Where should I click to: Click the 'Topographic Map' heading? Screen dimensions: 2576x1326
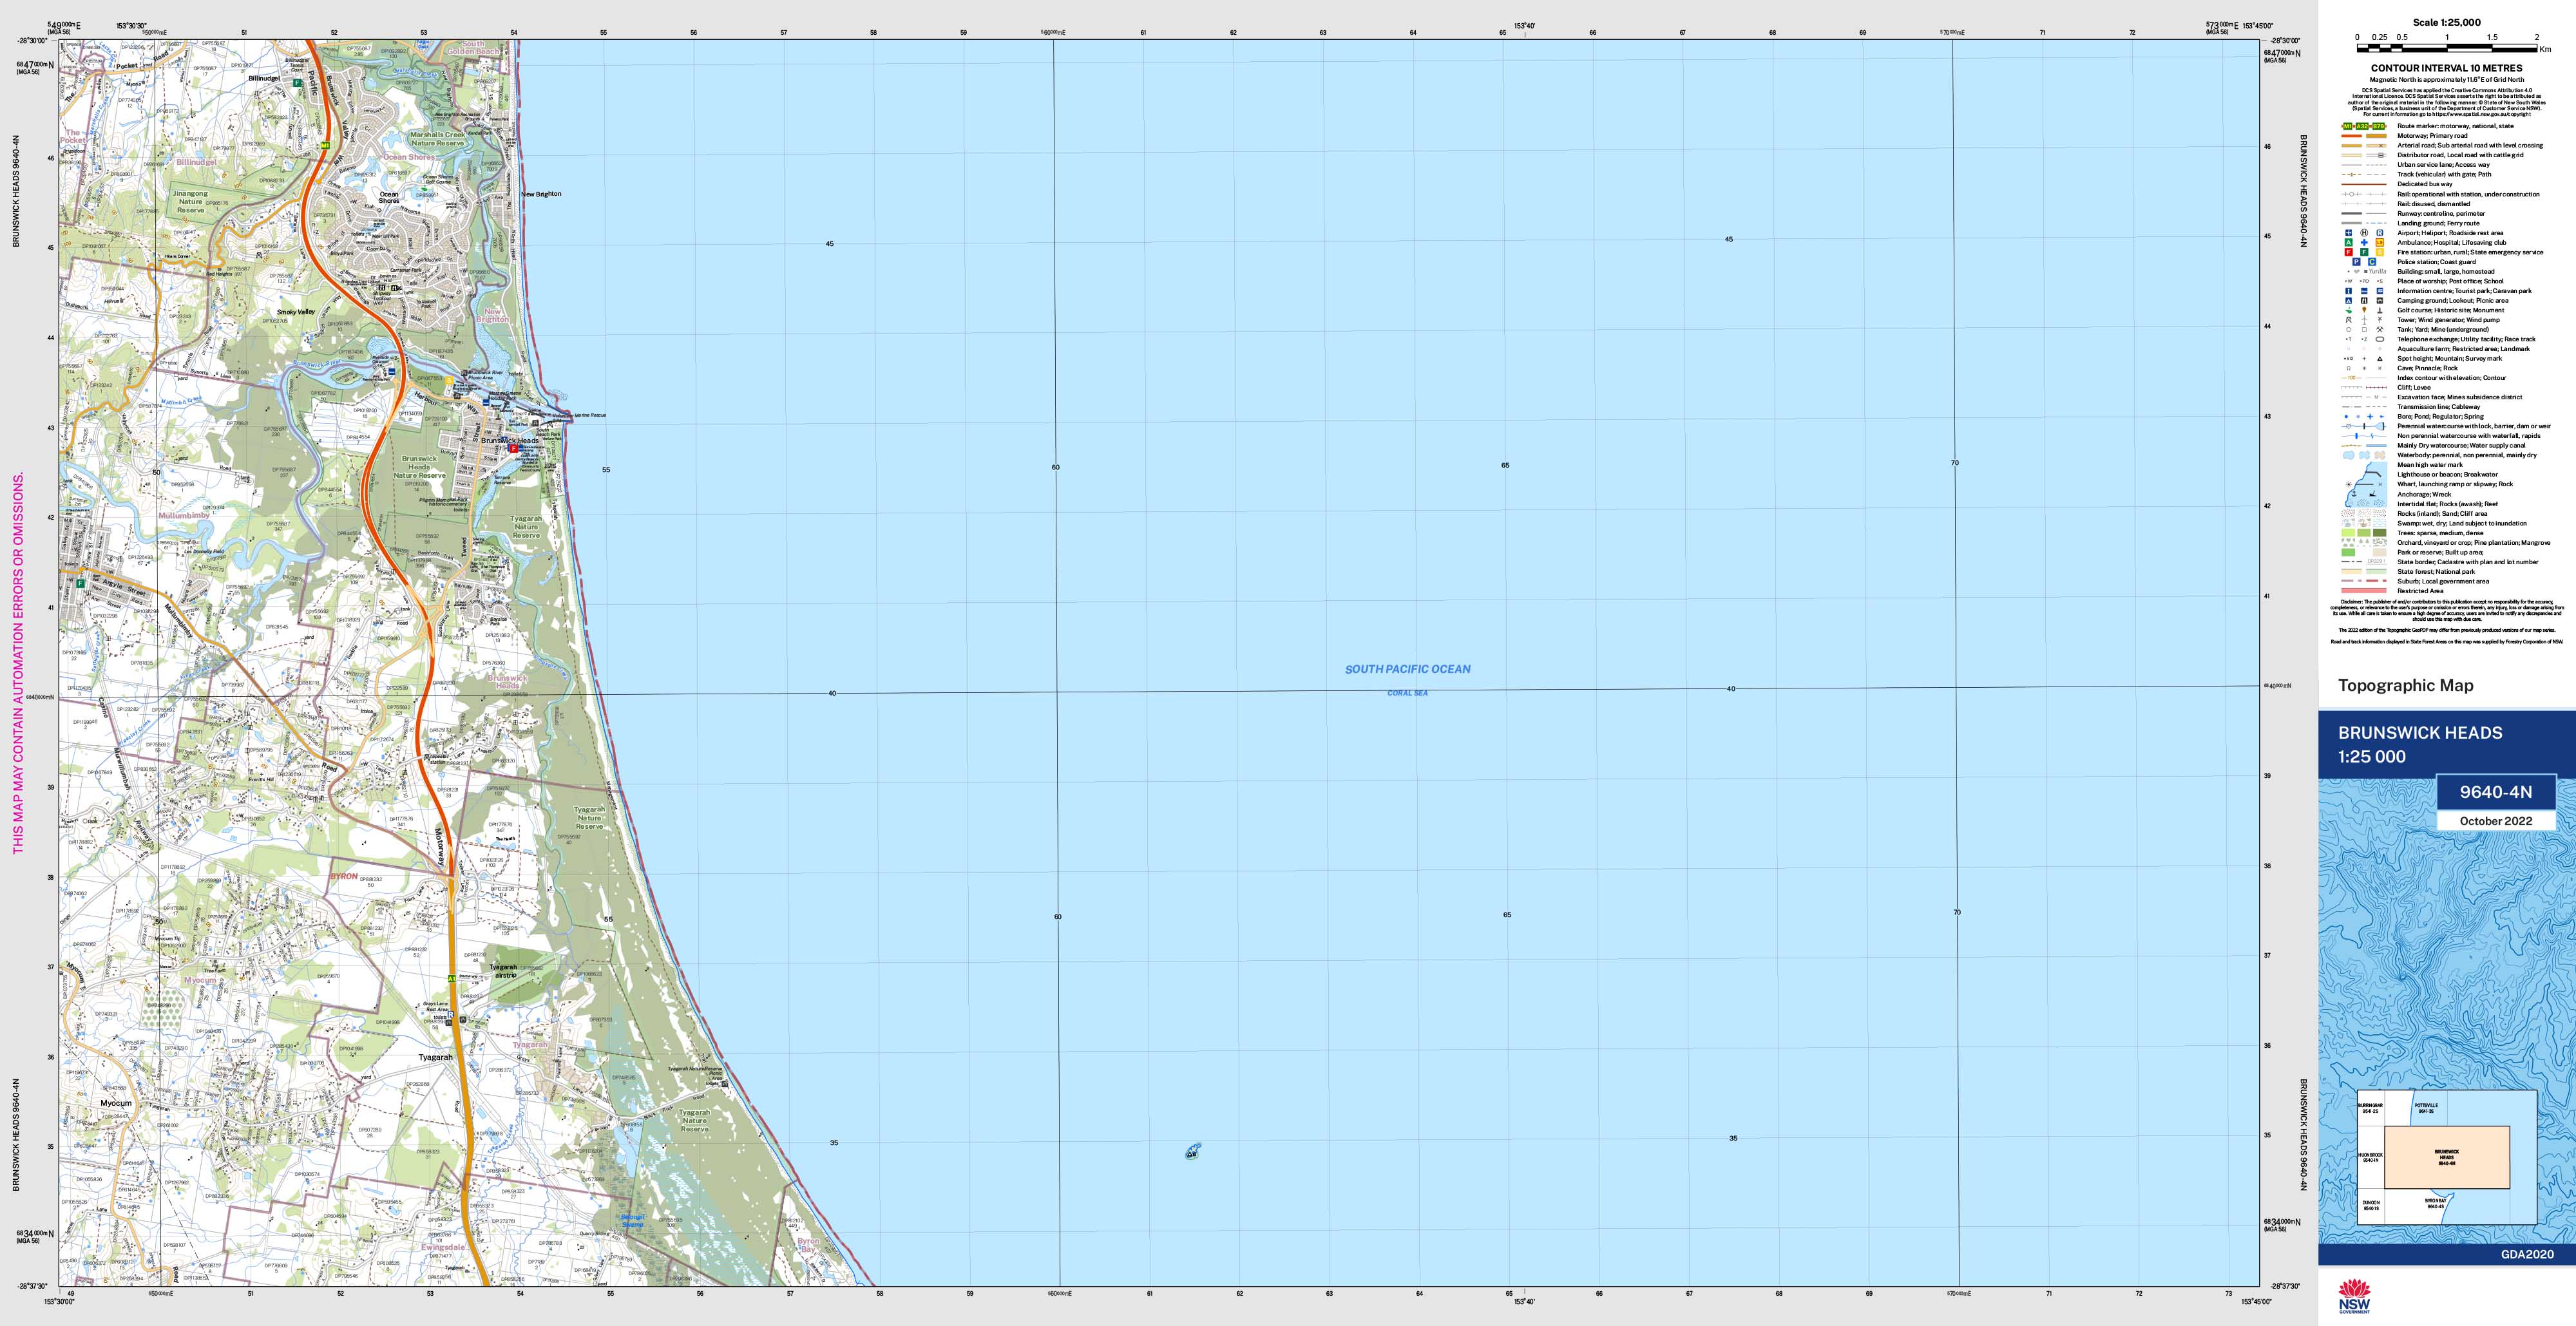(x=2405, y=685)
